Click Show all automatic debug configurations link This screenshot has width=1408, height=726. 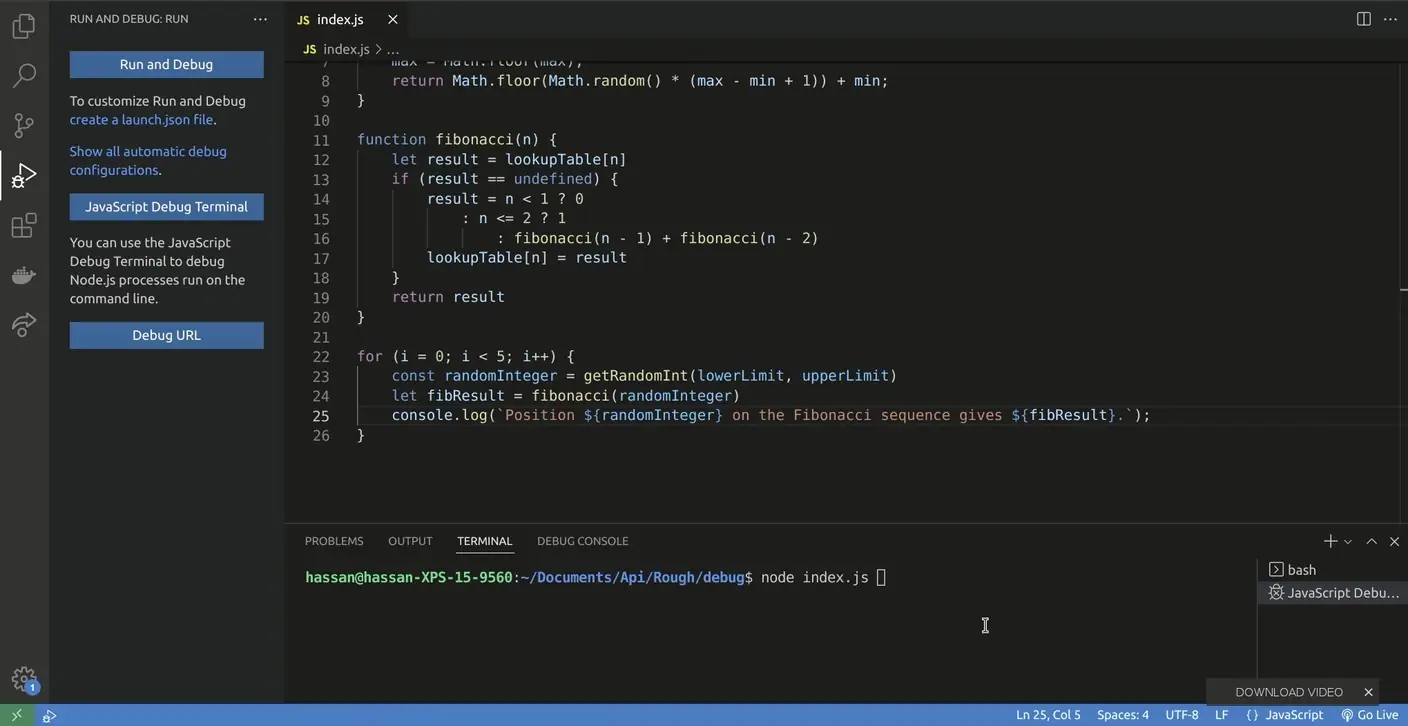click(x=148, y=160)
